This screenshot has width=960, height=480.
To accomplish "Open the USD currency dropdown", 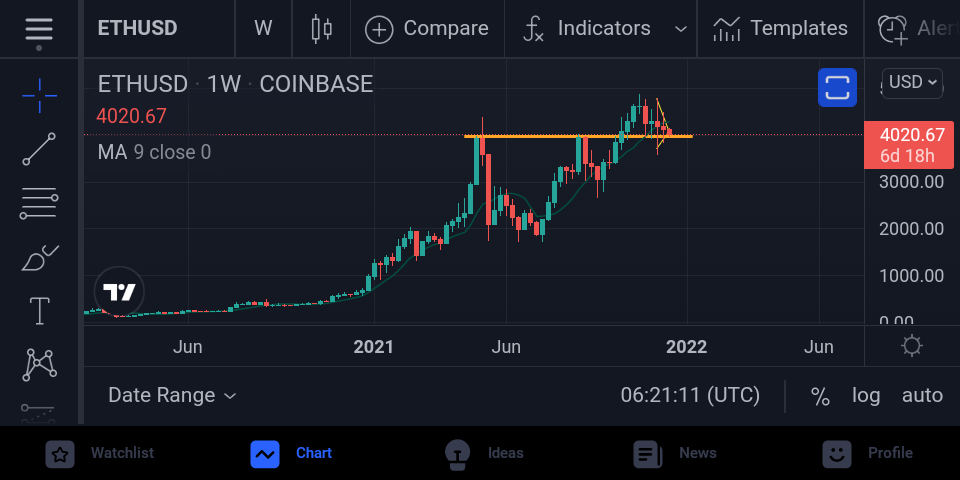I will click(x=912, y=83).
